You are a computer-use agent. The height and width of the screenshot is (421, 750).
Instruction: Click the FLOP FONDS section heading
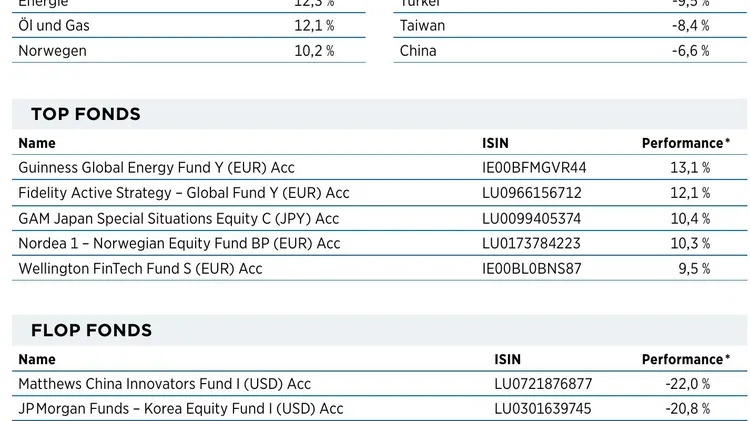91,331
